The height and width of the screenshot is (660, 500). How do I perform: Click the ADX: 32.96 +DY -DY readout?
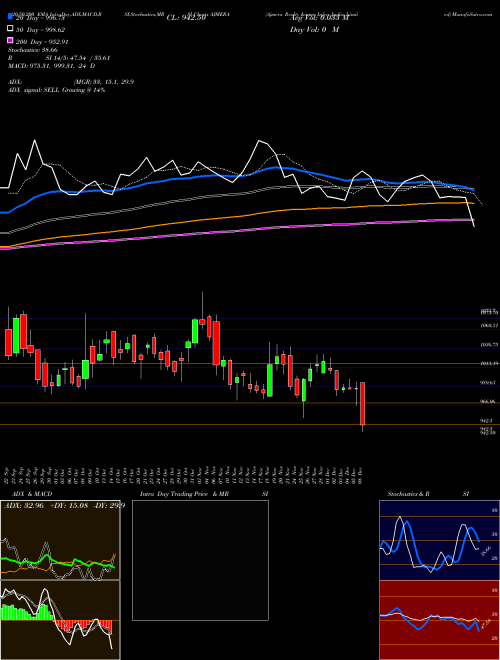click(65, 506)
